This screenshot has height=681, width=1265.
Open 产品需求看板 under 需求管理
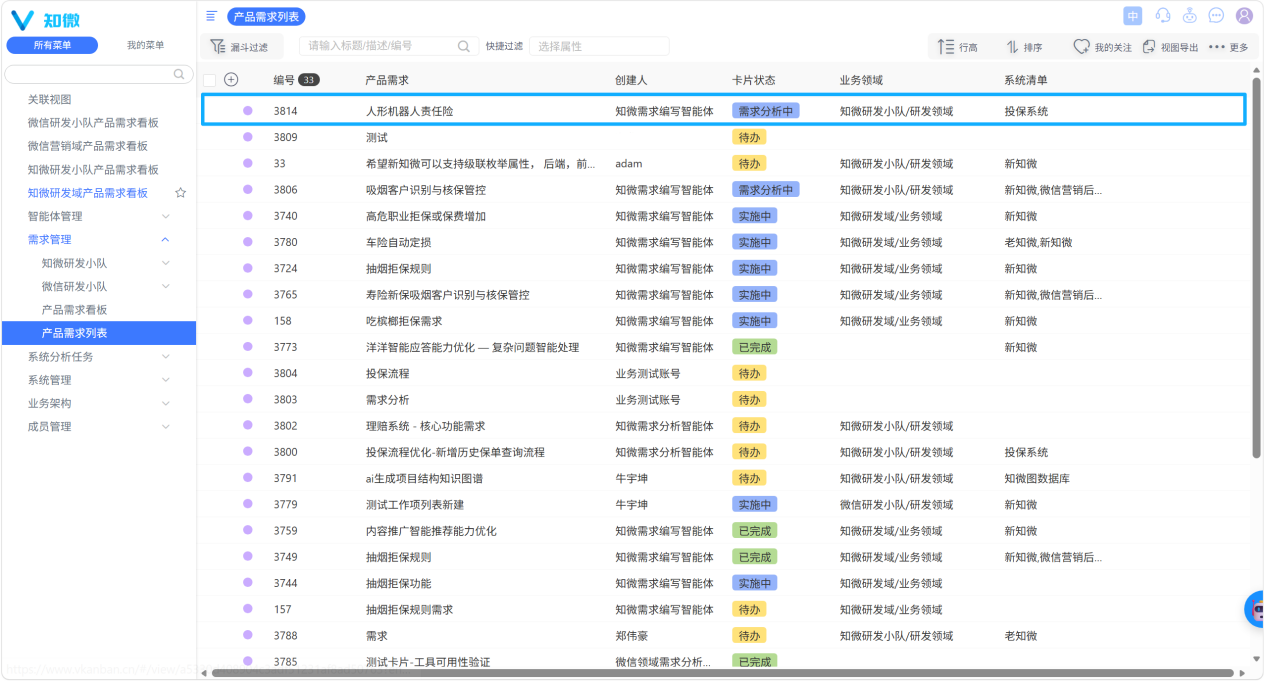point(74,310)
